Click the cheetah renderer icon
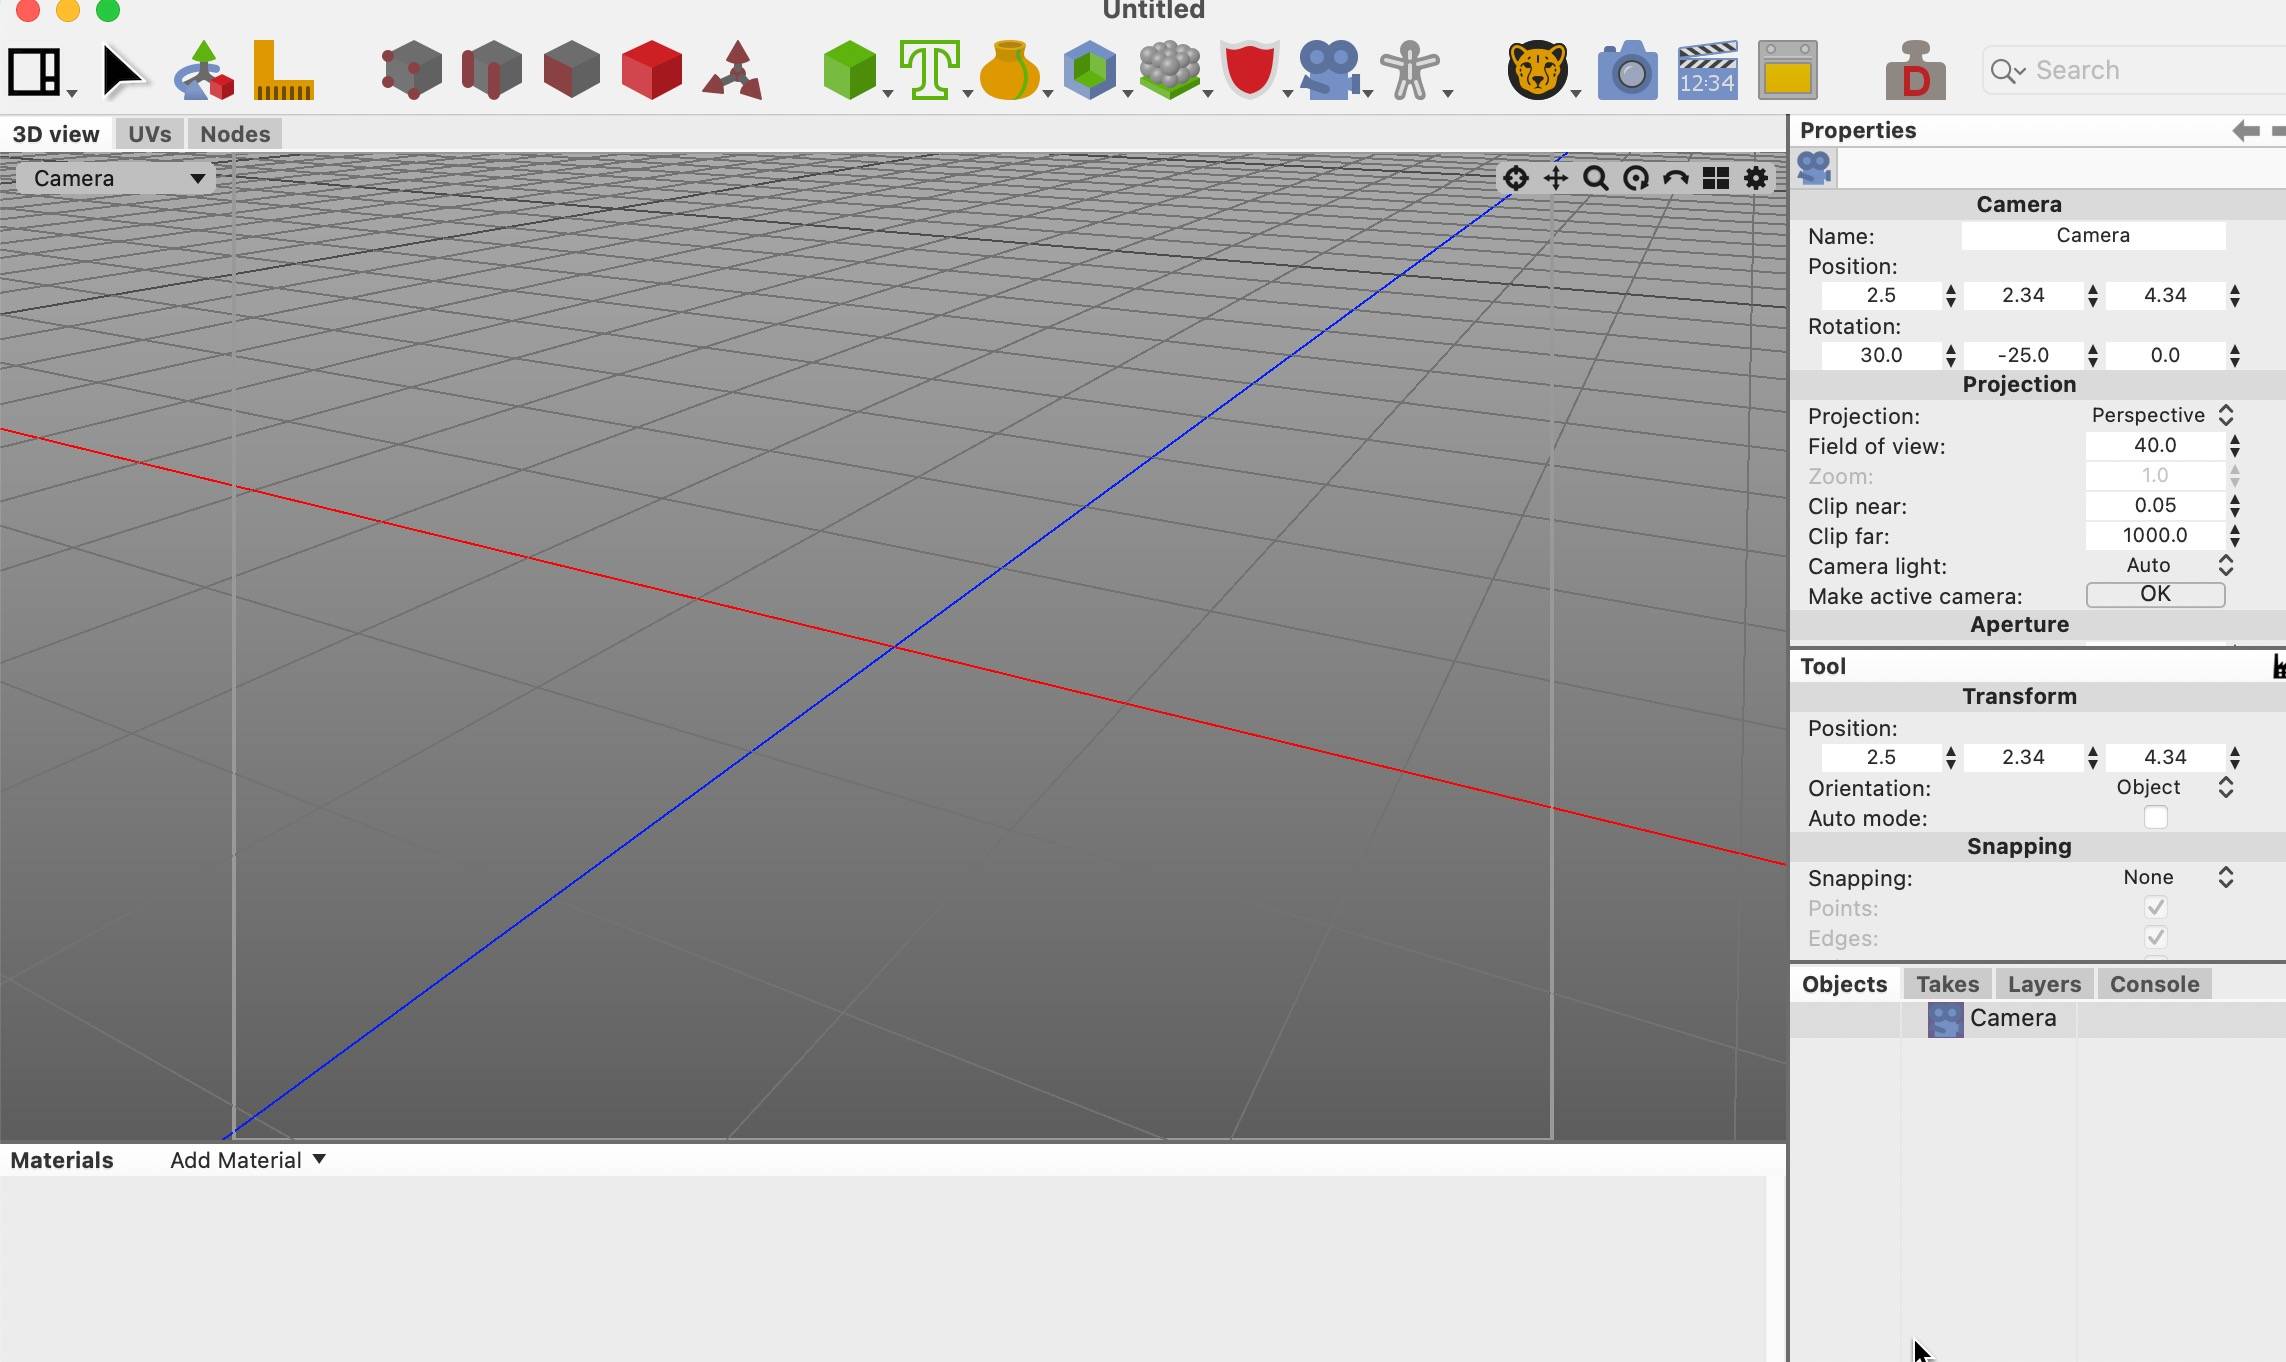Viewport: 2286px width, 1362px height. (1537, 70)
